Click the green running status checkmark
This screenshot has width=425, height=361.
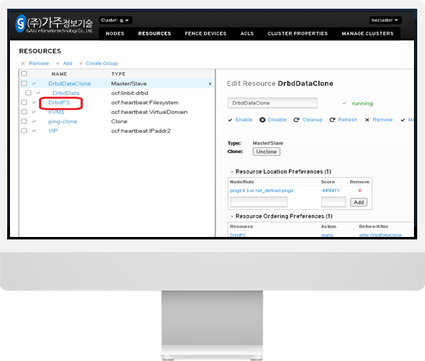click(x=344, y=103)
